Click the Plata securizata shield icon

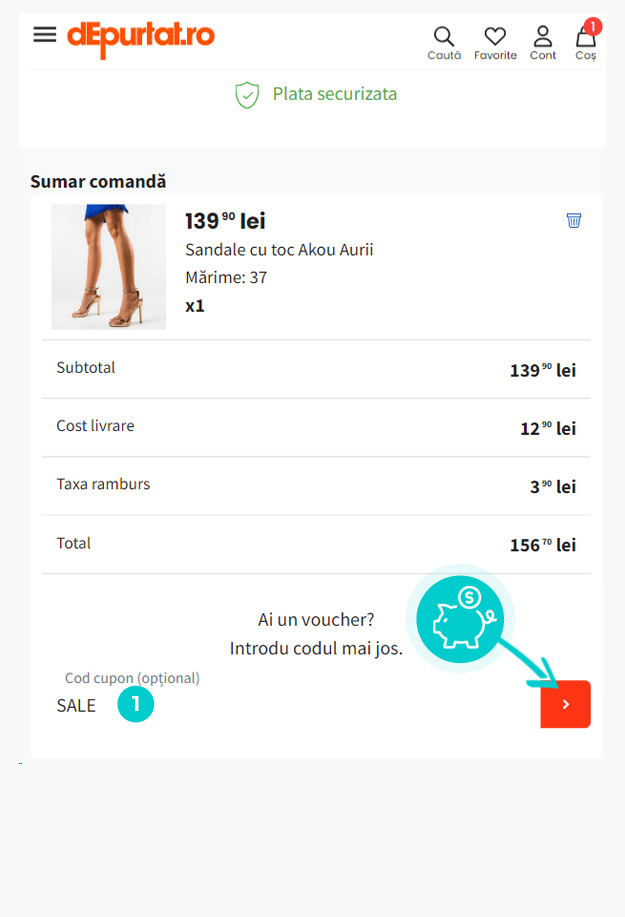(246, 95)
